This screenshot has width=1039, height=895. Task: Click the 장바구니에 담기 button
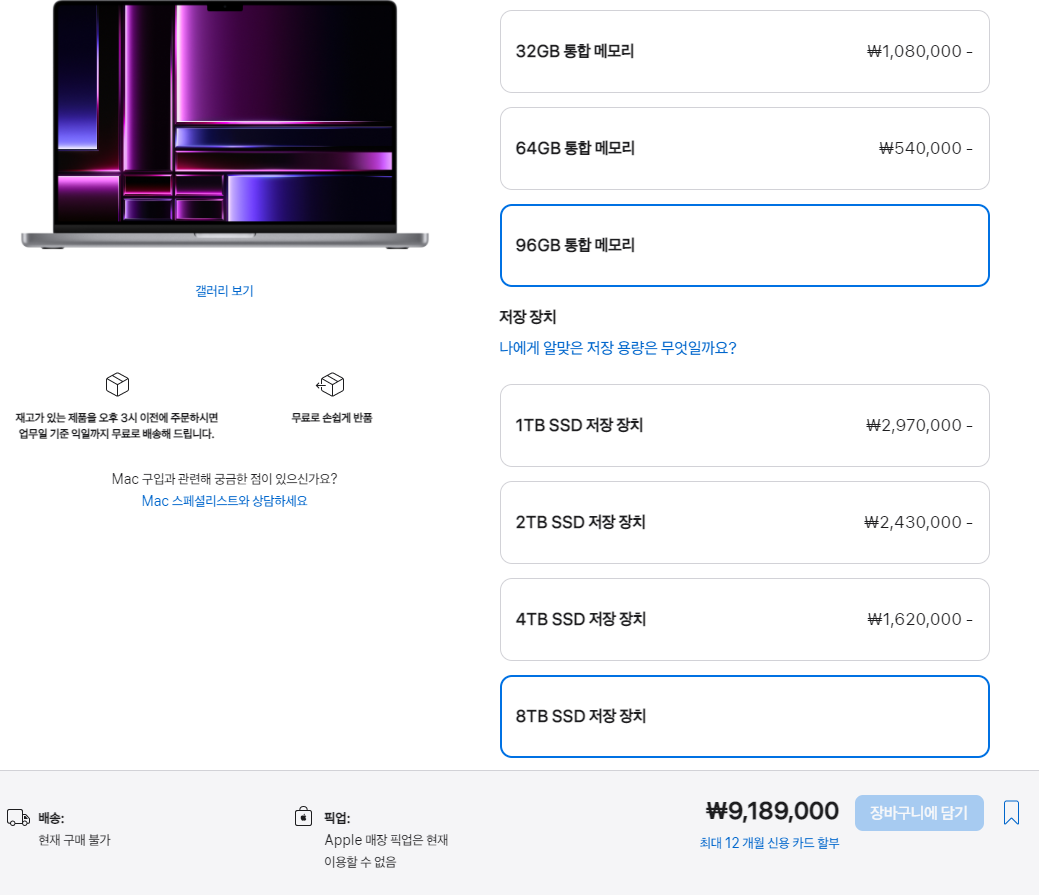click(x=919, y=813)
